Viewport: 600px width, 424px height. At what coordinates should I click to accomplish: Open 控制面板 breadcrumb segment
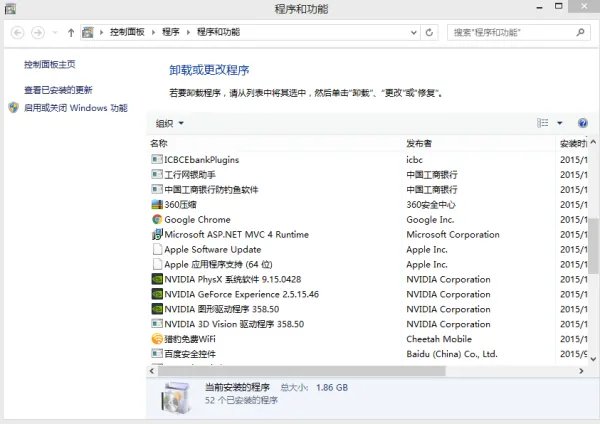coord(127,32)
